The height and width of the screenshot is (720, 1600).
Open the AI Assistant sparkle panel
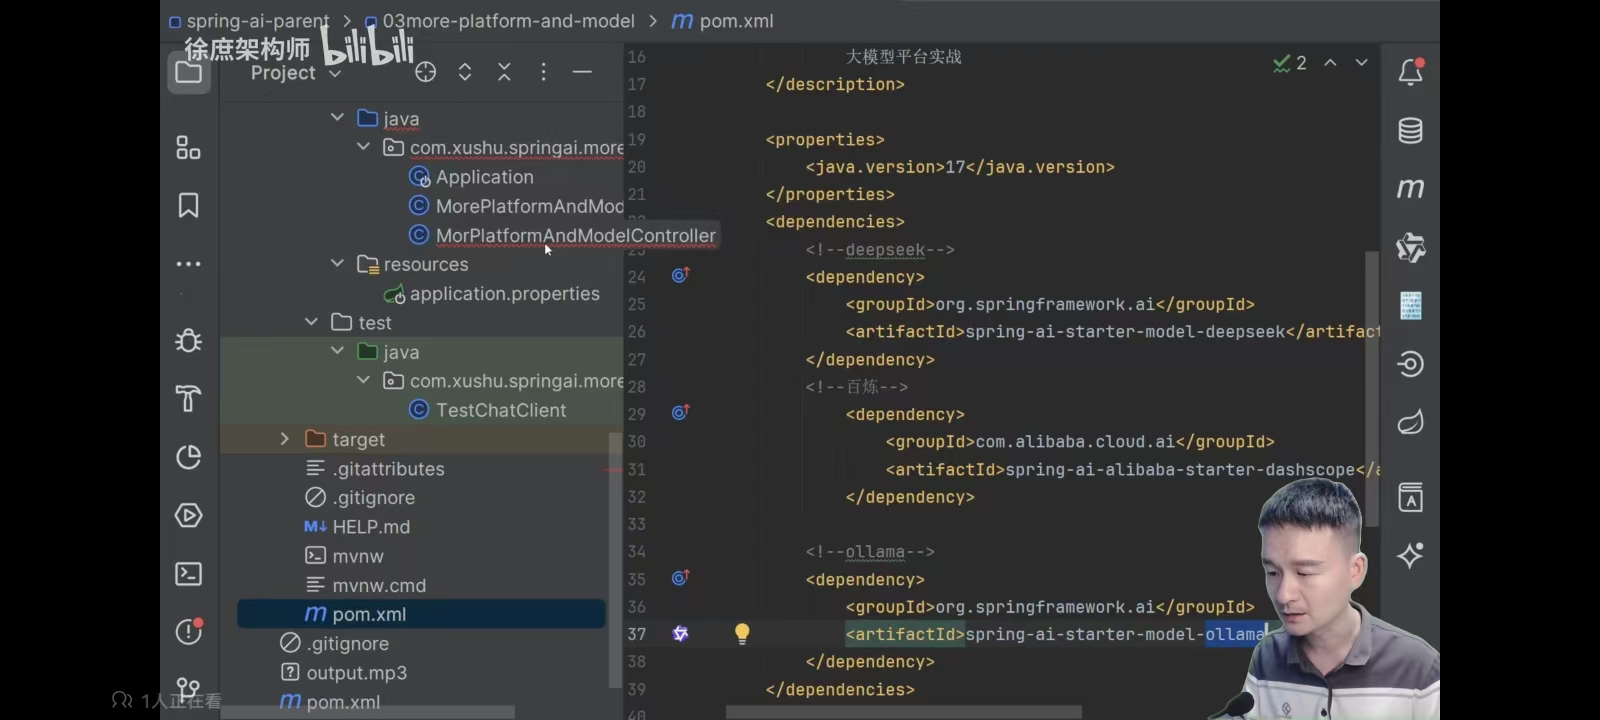click(1410, 555)
